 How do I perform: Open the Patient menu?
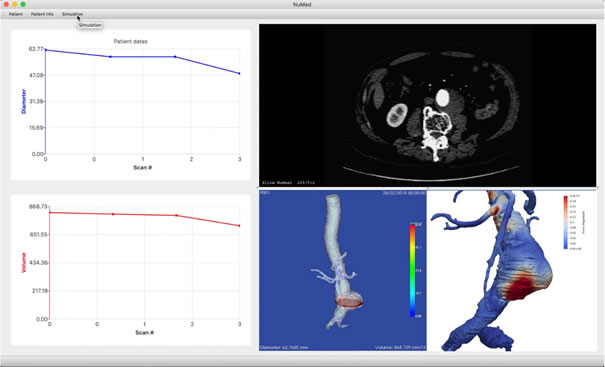click(16, 14)
